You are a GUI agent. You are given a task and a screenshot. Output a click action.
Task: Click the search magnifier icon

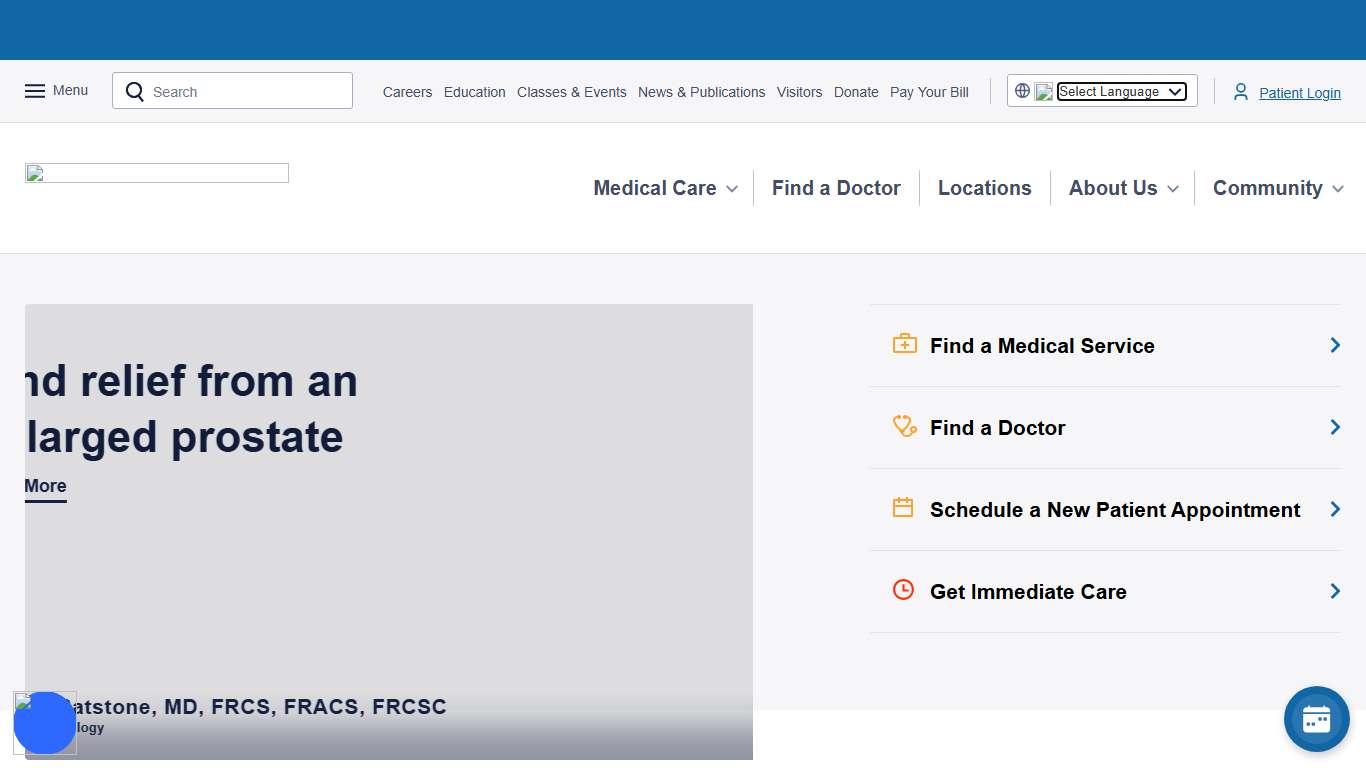point(135,91)
